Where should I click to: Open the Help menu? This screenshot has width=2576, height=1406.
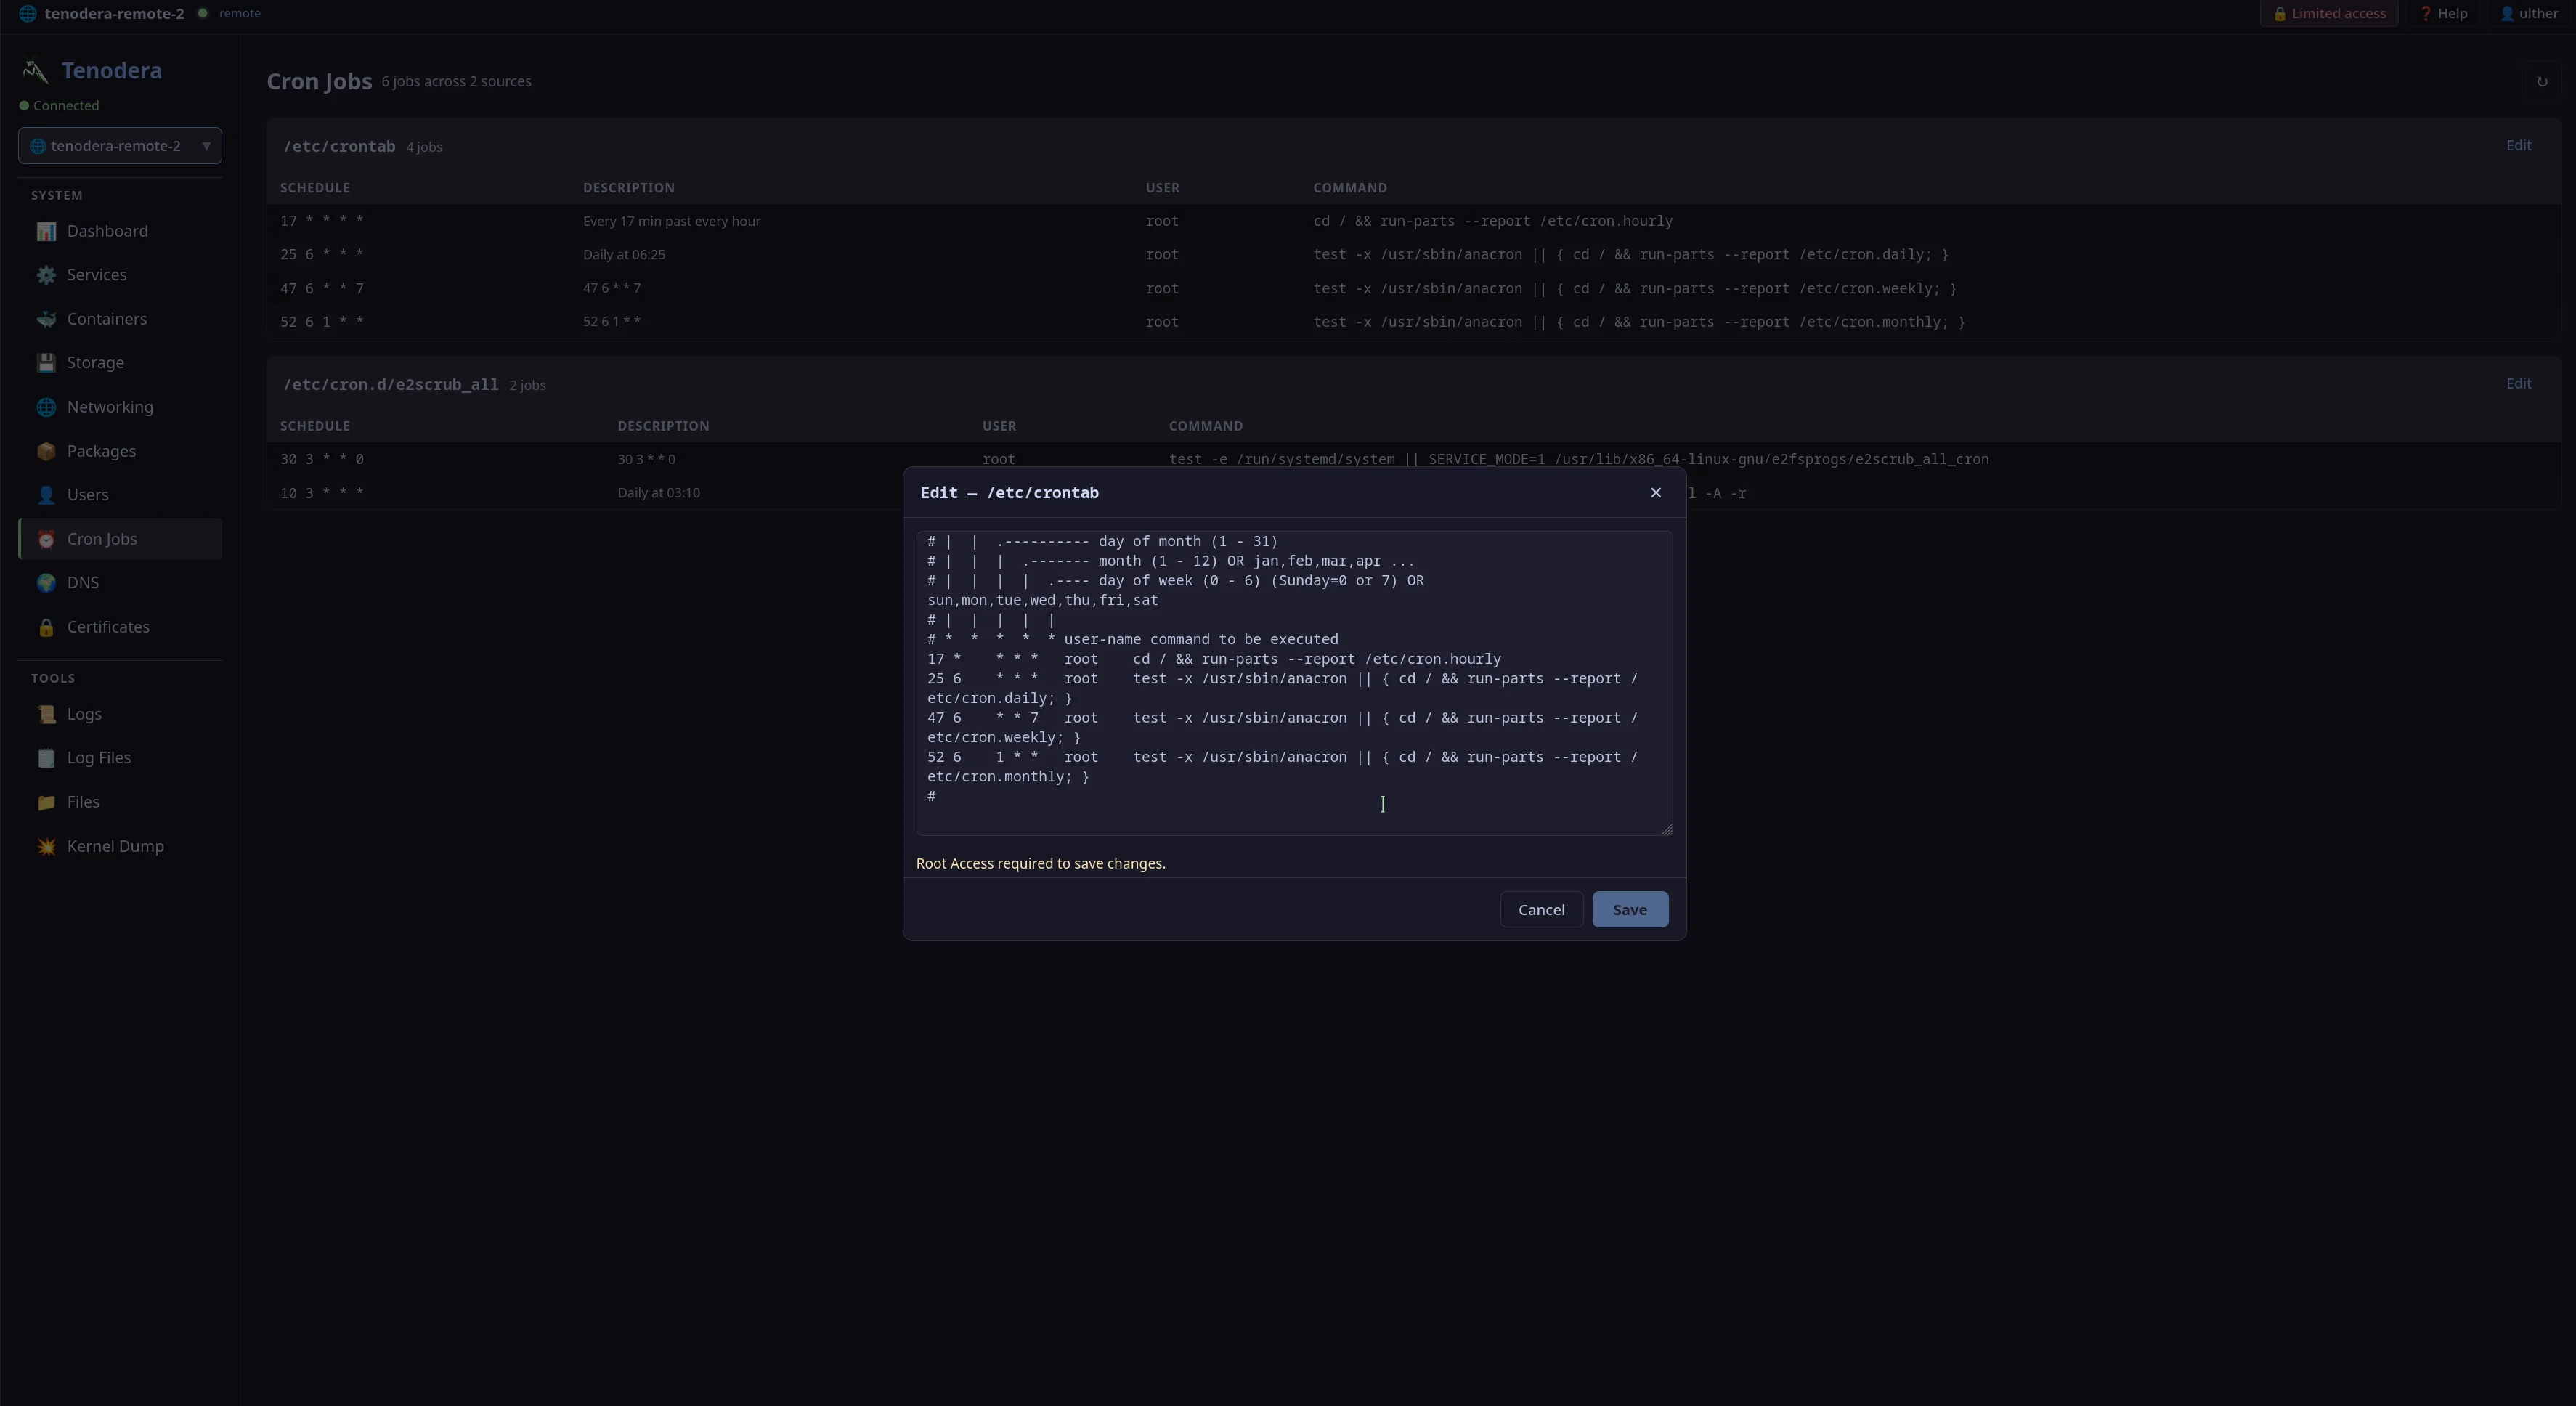click(x=2443, y=14)
